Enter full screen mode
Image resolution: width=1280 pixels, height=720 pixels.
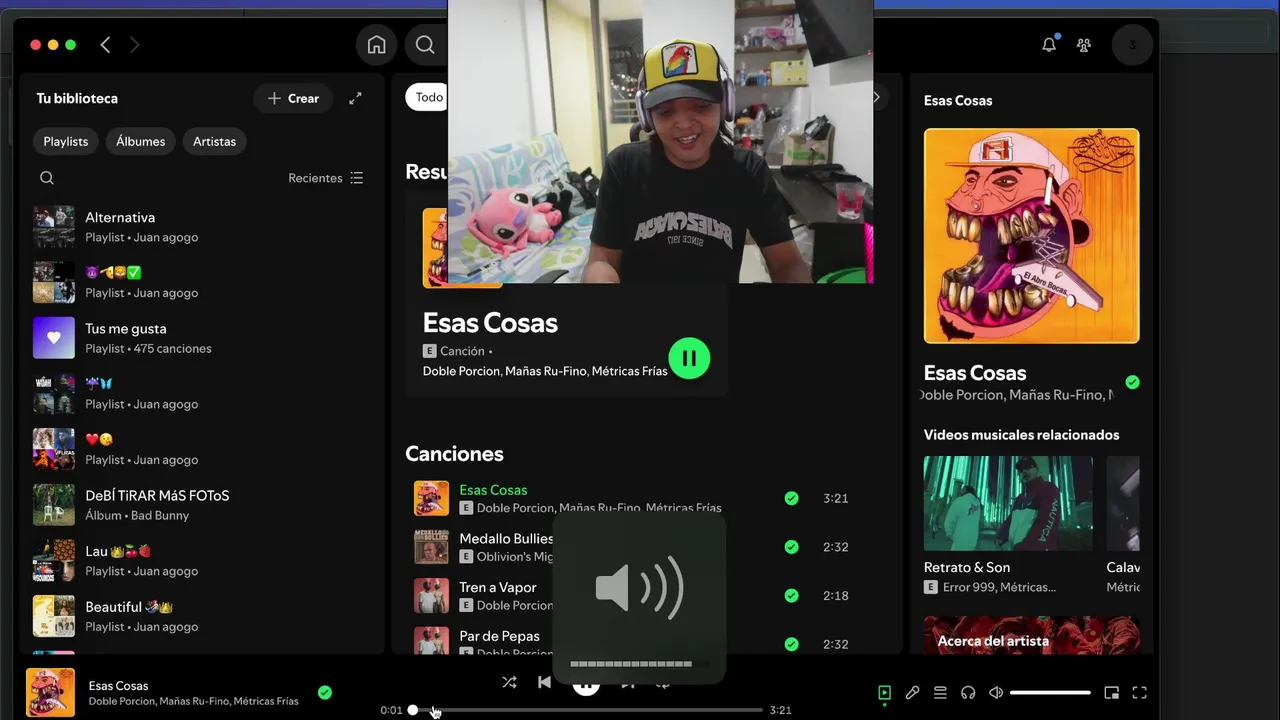click(1139, 692)
